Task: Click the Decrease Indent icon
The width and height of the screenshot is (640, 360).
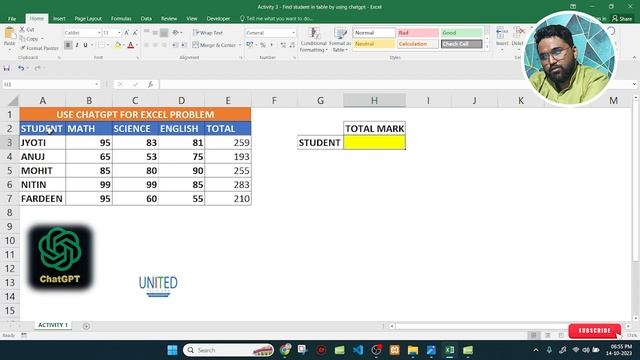Action: pyautogui.click(x=175, y=45)
